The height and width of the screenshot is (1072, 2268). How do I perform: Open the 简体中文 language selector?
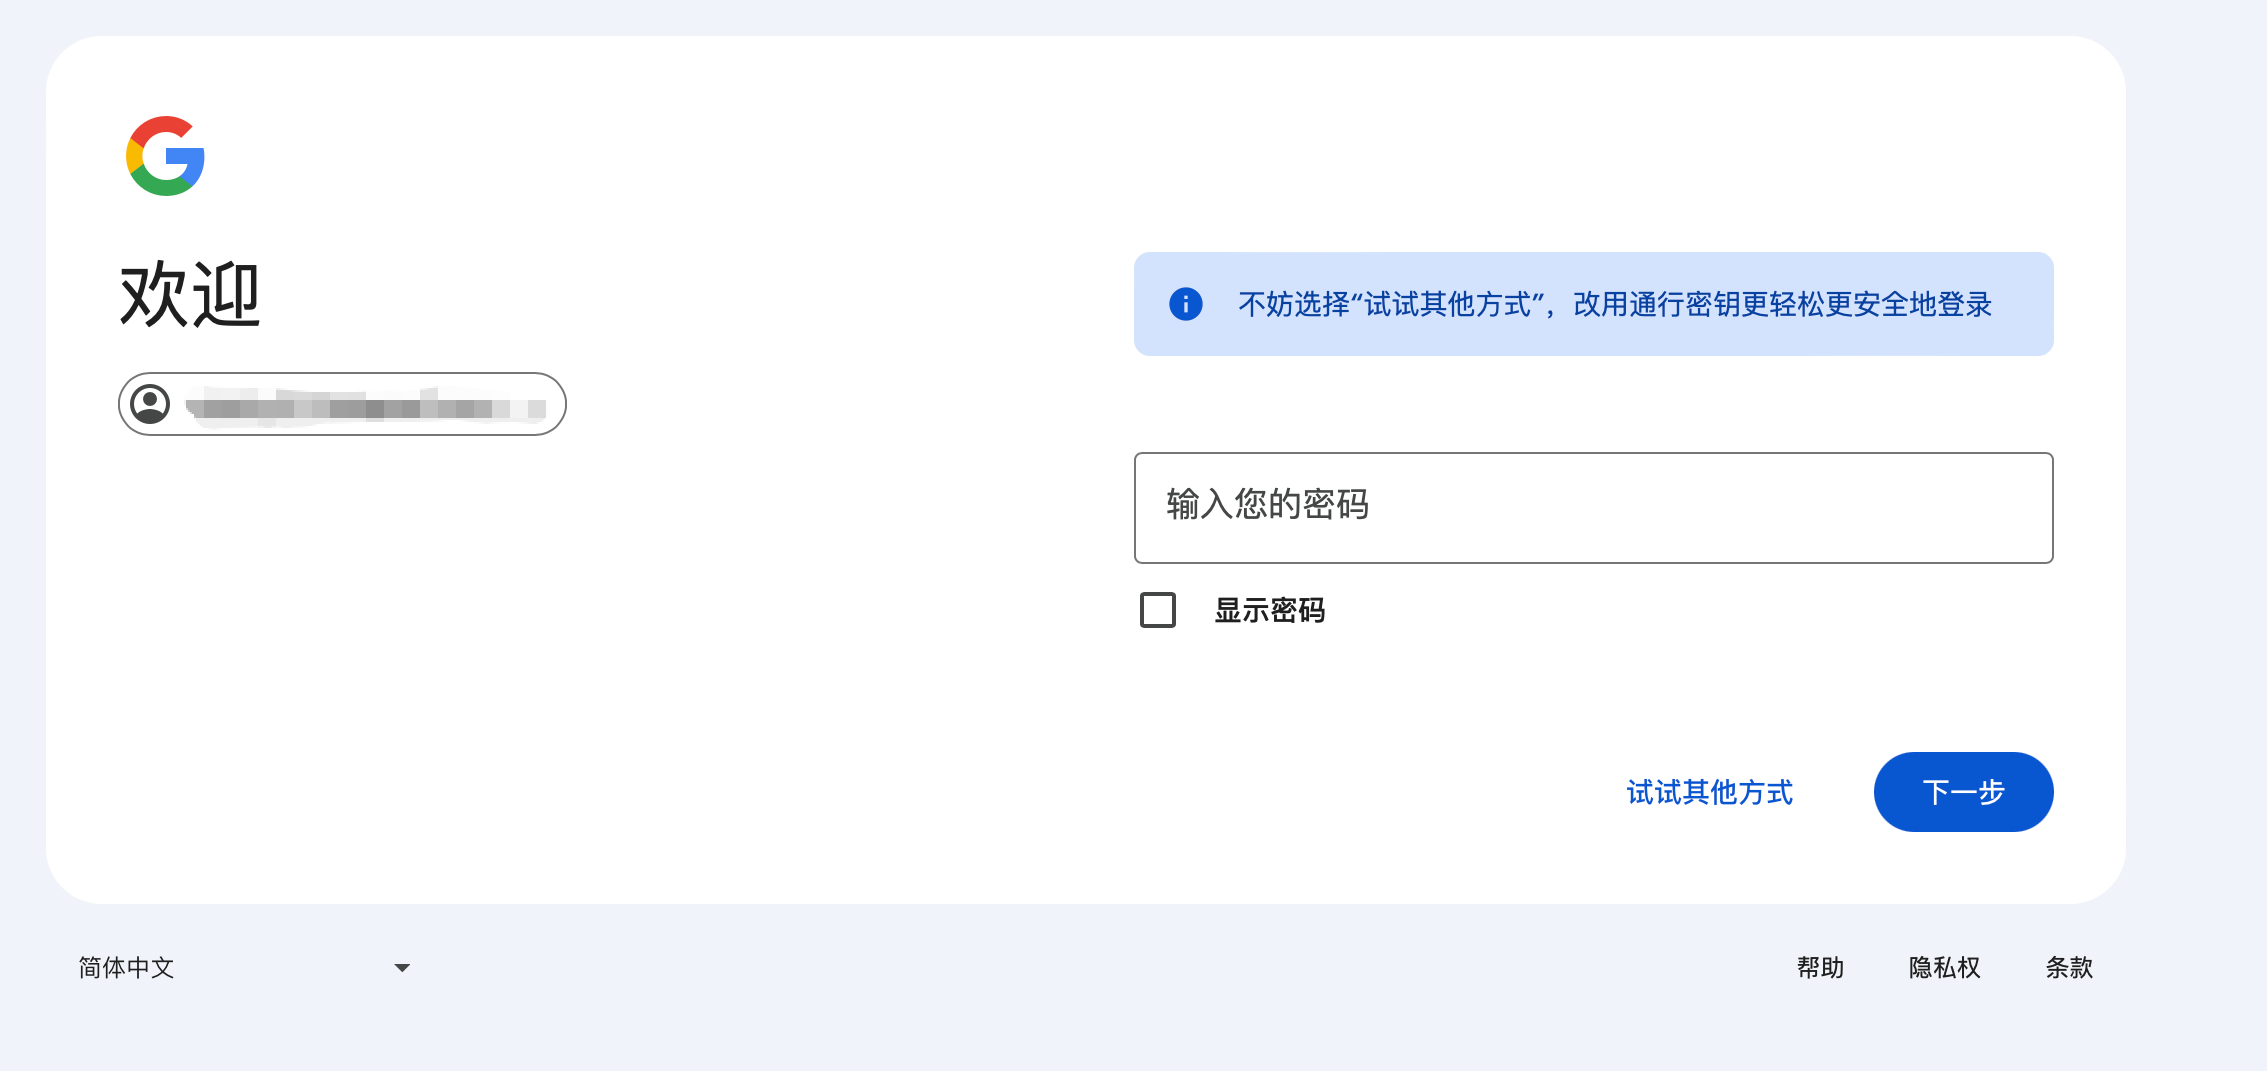126,968
